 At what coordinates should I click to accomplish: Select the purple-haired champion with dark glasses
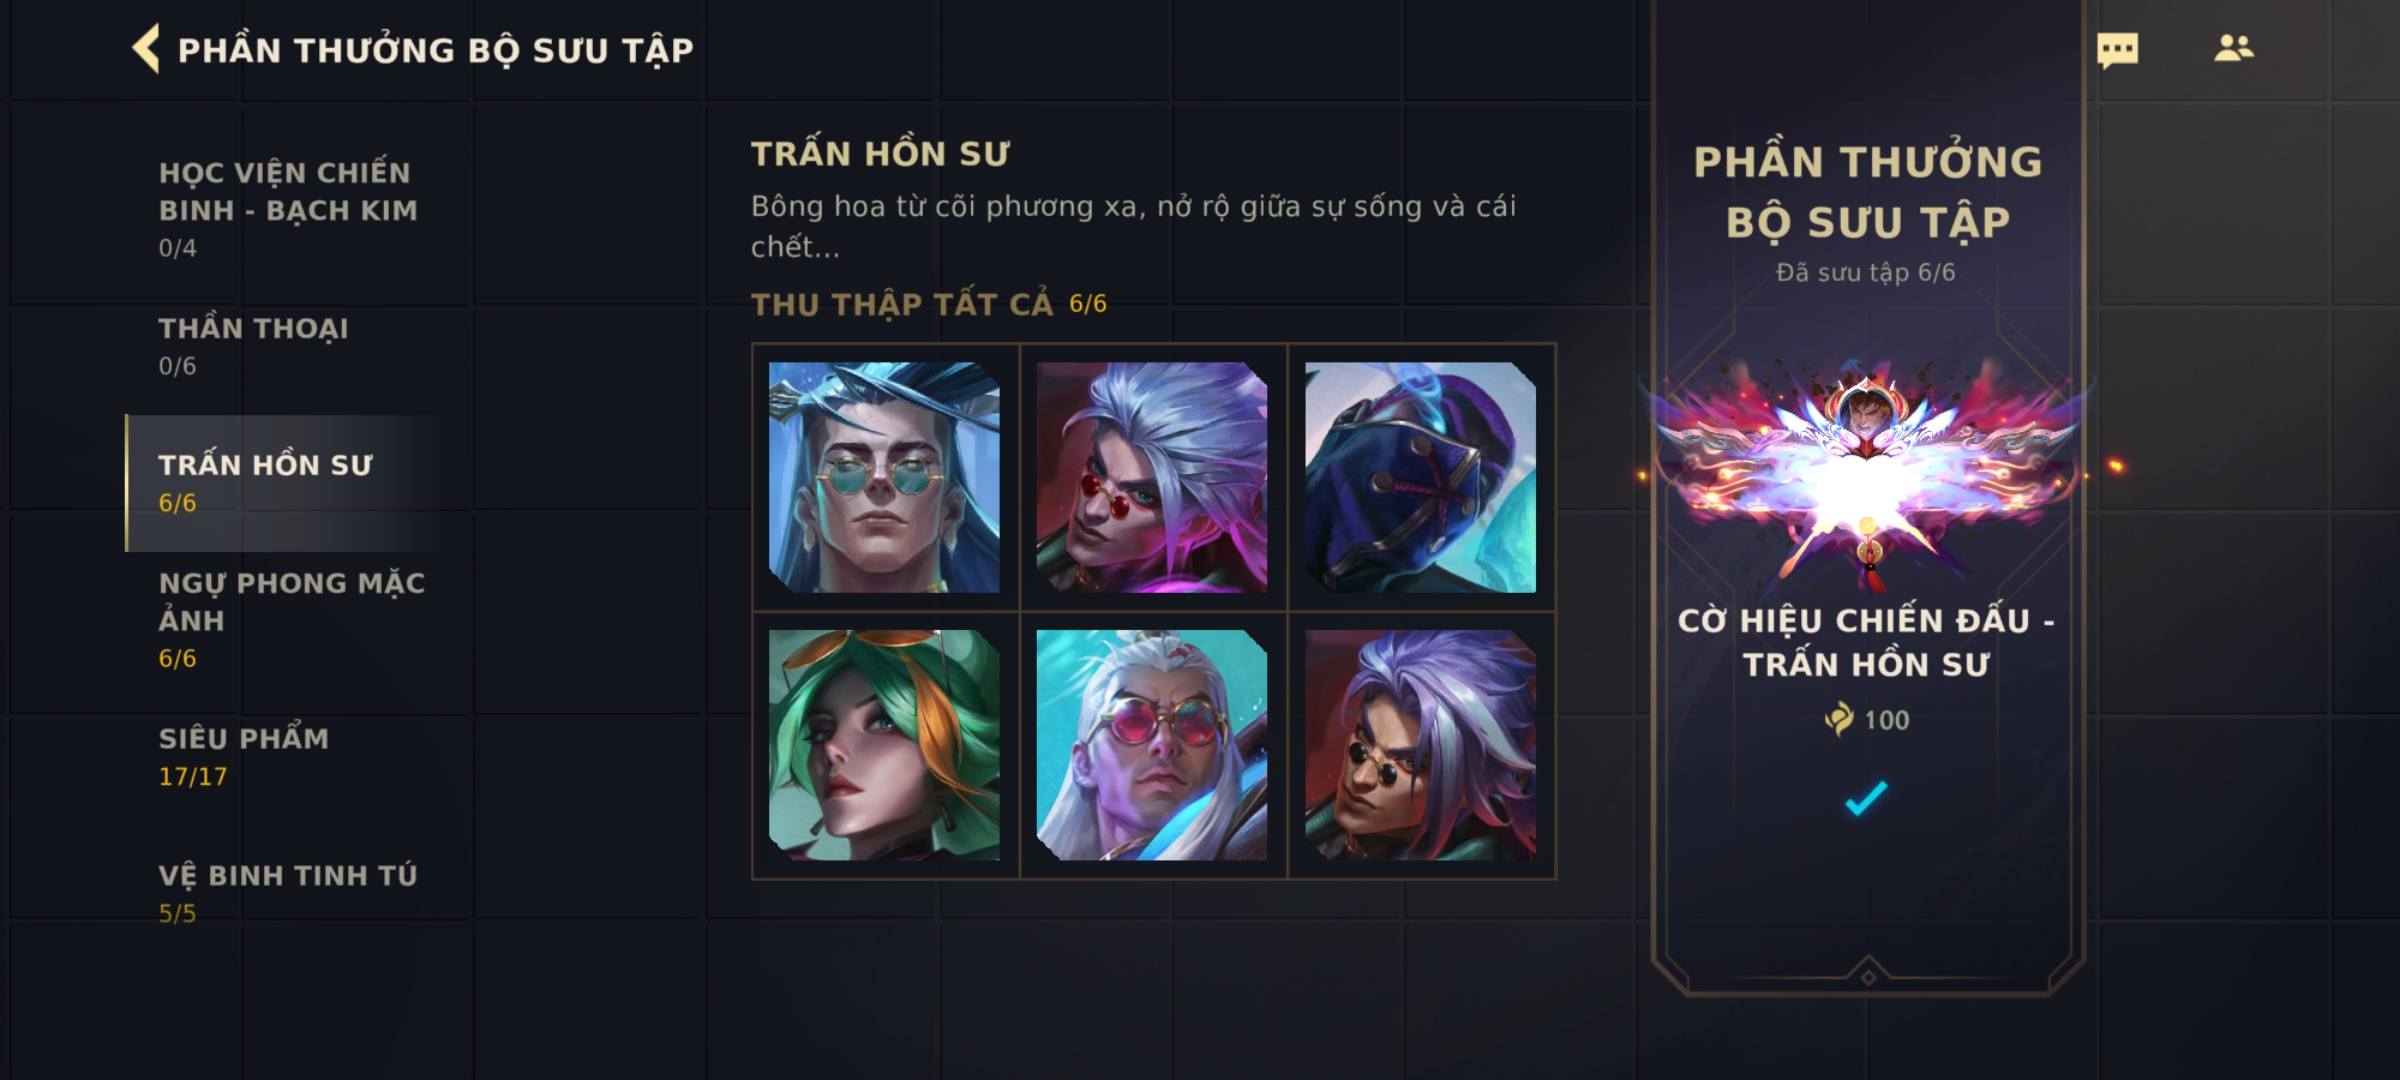click(x=1420, y=745)
